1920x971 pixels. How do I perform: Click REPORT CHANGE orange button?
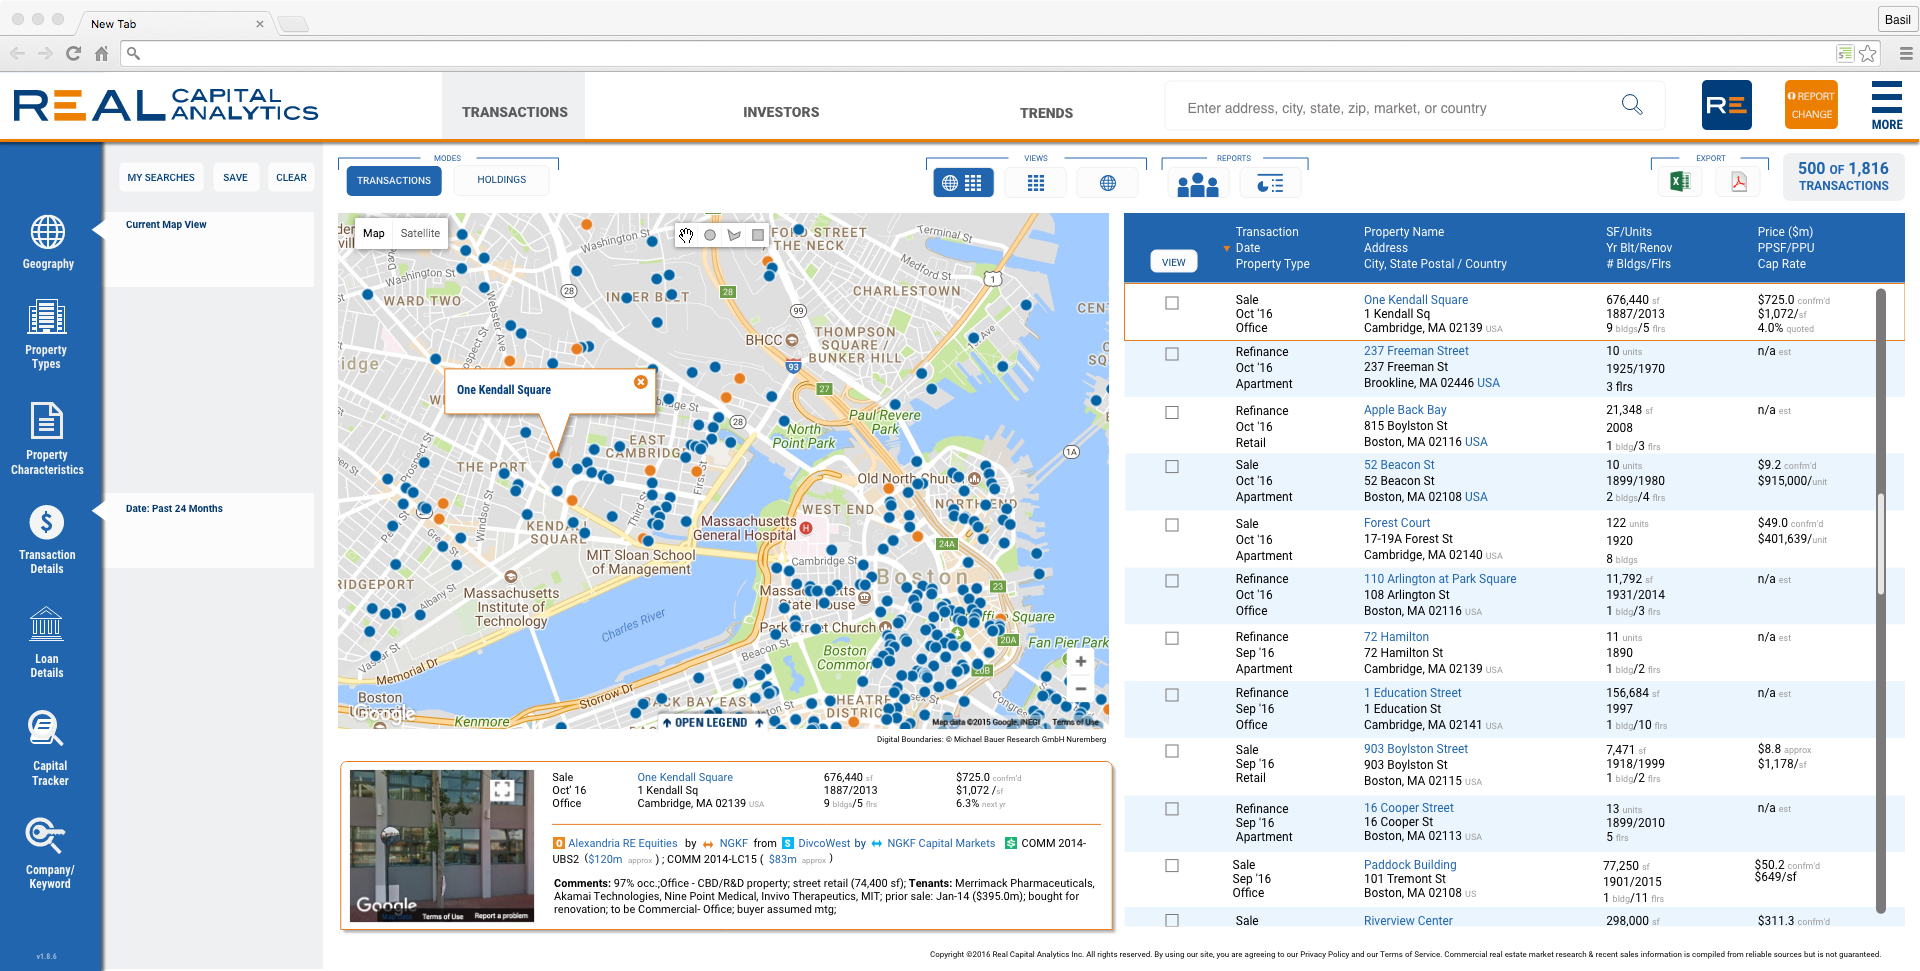[x=1811, y=105]
